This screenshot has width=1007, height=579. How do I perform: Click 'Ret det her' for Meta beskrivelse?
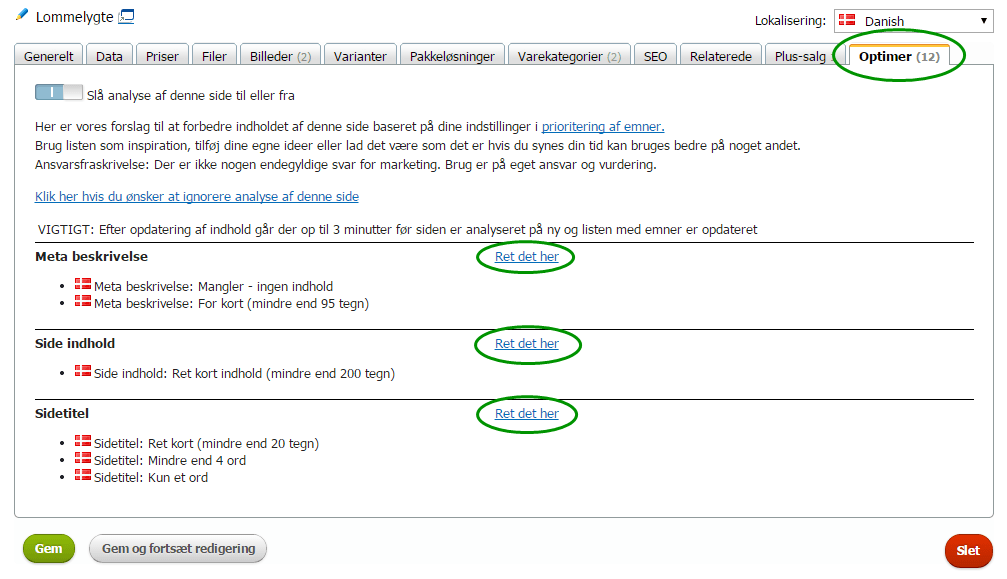527,256
